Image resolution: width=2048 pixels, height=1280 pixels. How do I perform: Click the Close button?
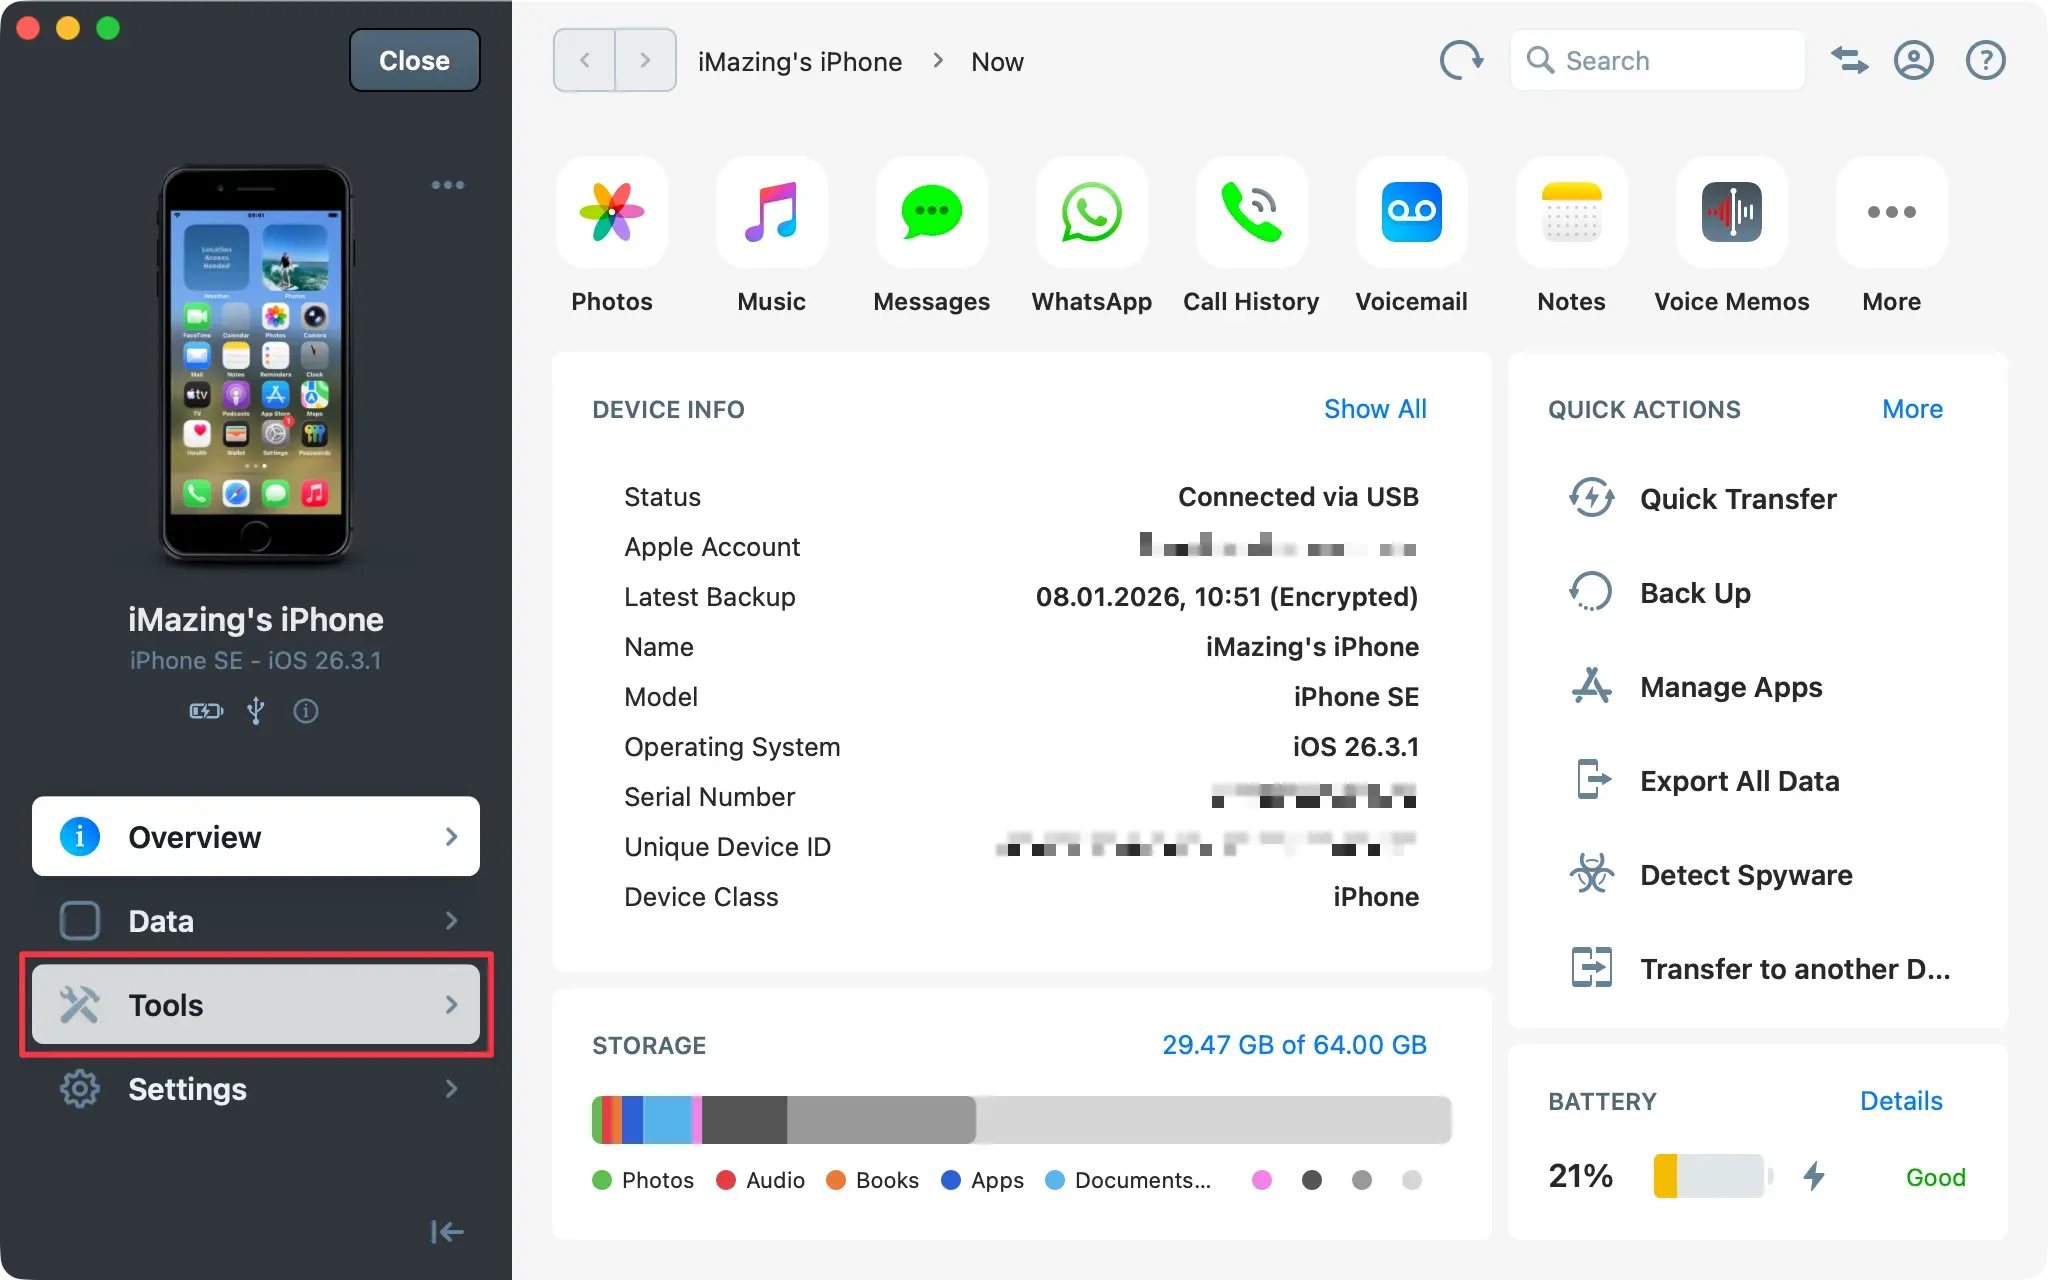(x=414, y=61)
